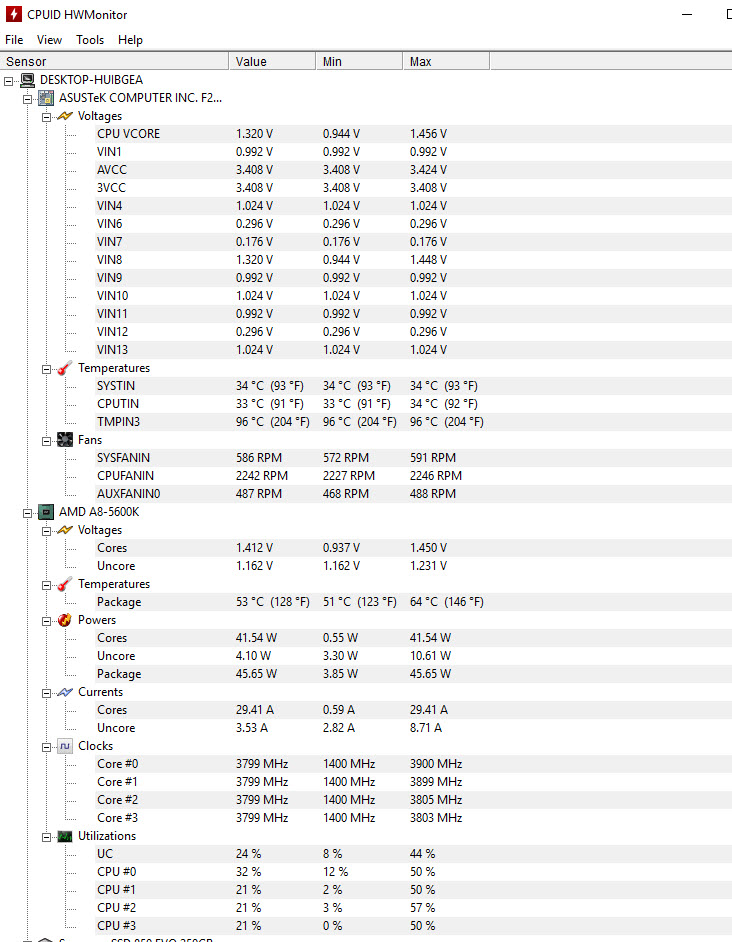This screenshot has width=732, height=942.
Task: Click the CPUID HWMonitor lightning app icon
Action: click(x=13, y=14)
